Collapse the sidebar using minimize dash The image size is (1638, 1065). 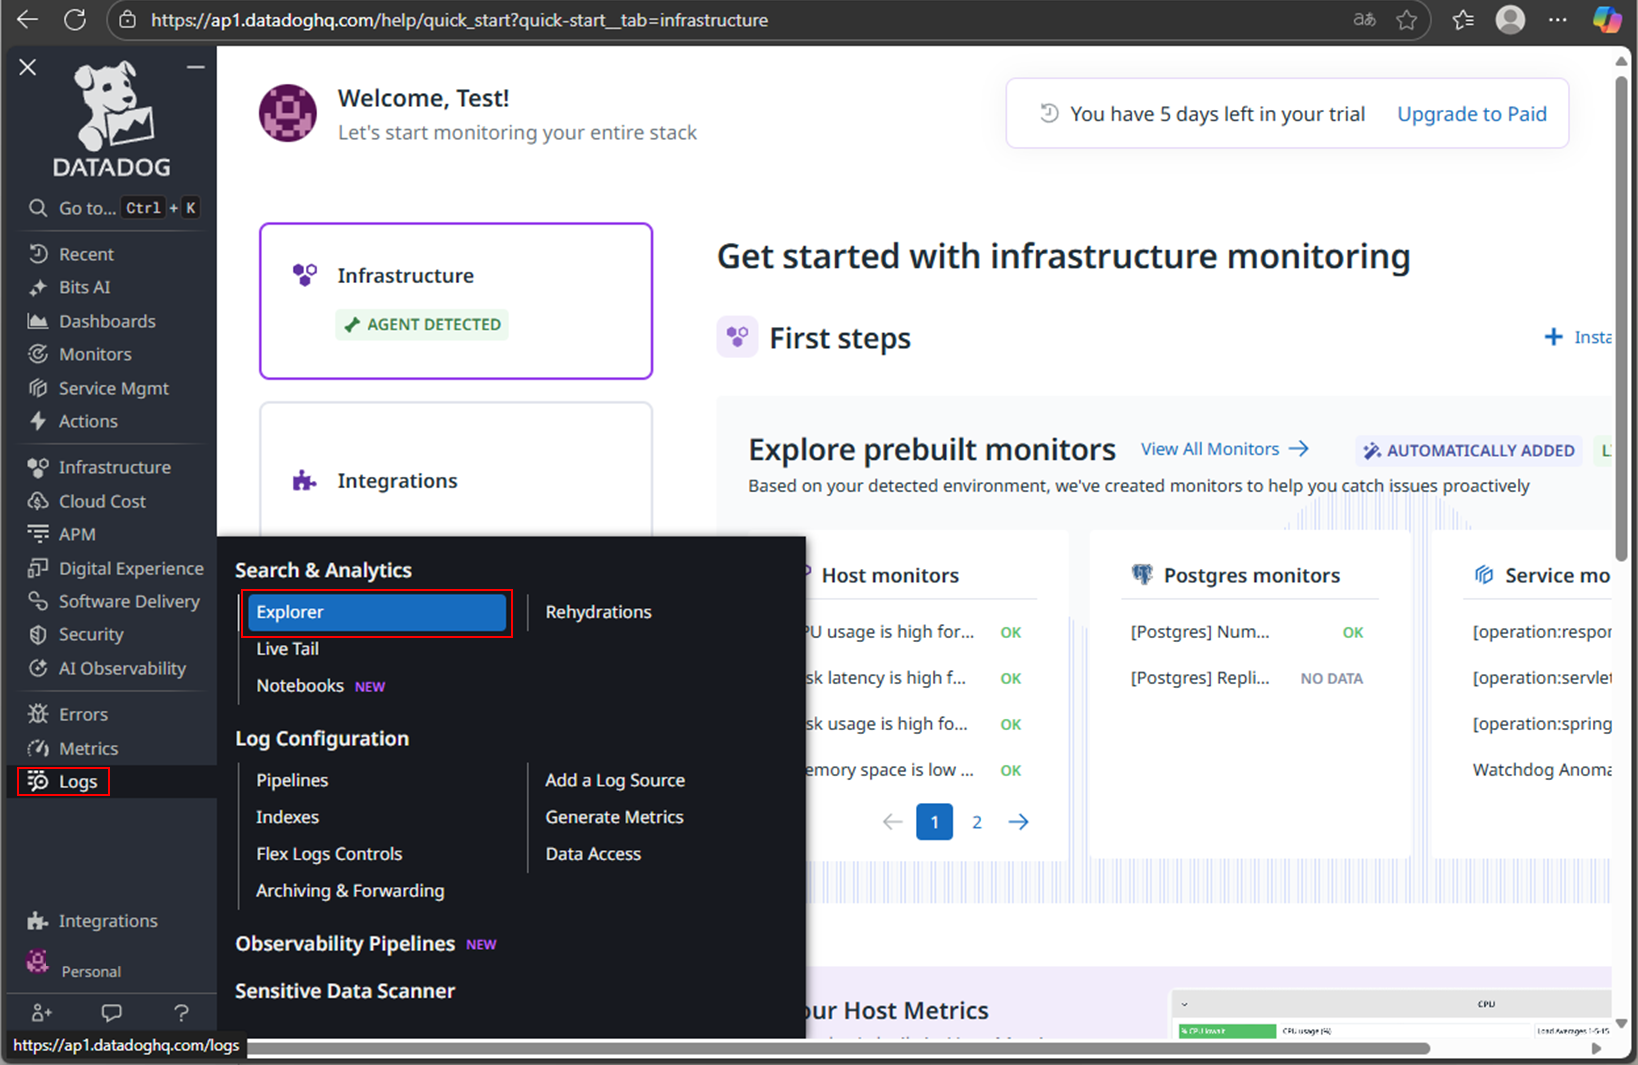click(195, 67)
